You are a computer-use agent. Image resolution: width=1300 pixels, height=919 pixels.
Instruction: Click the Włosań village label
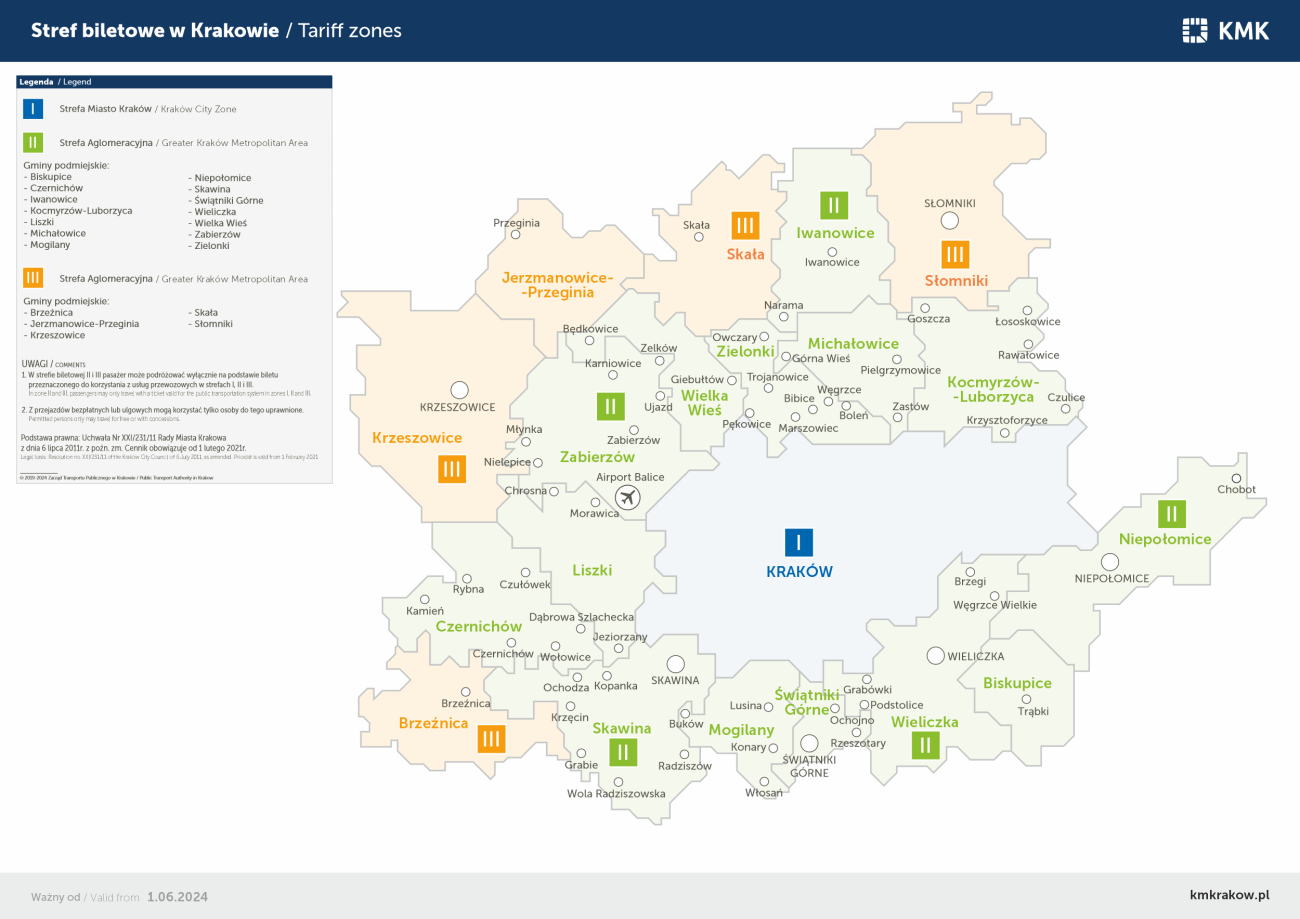point(764,793)
